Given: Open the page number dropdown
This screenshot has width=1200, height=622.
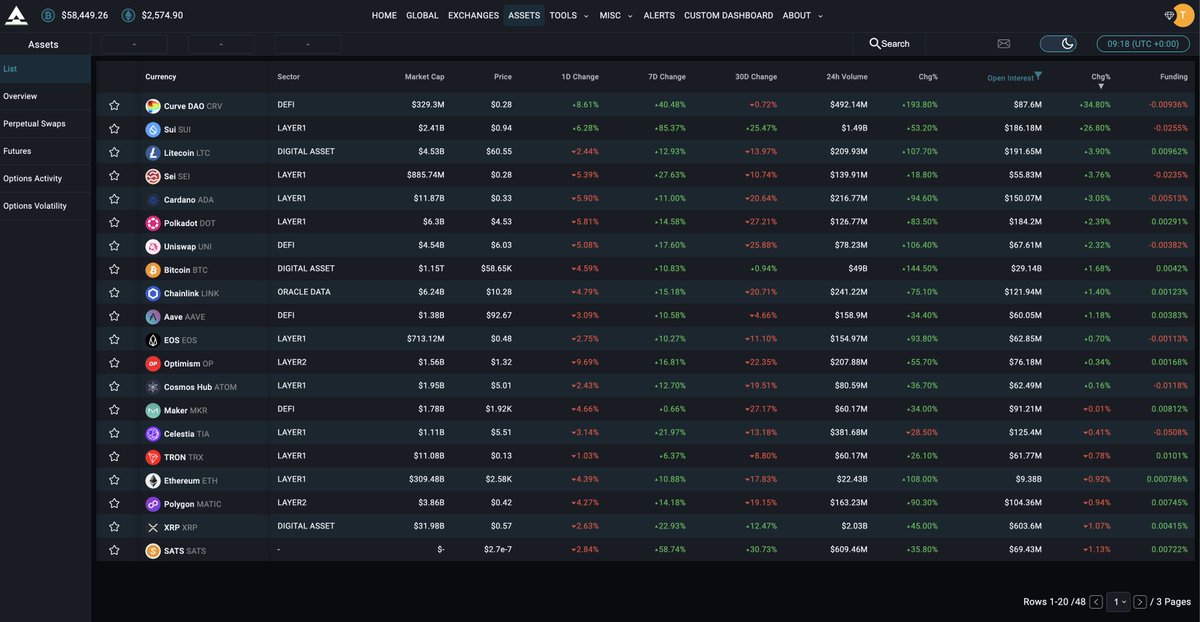Looking at the screenshot, I should pyautogui.click(x=1118, y=602).
